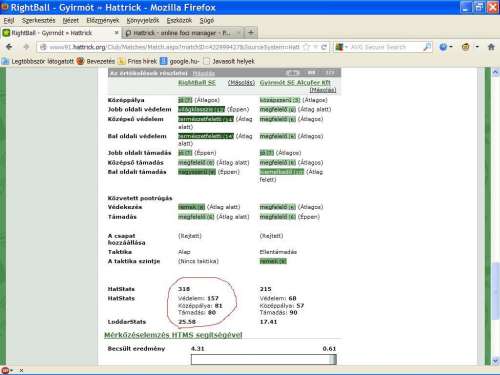Click the Gyirmót SE Alcufer Kft team link

[295, 82]
